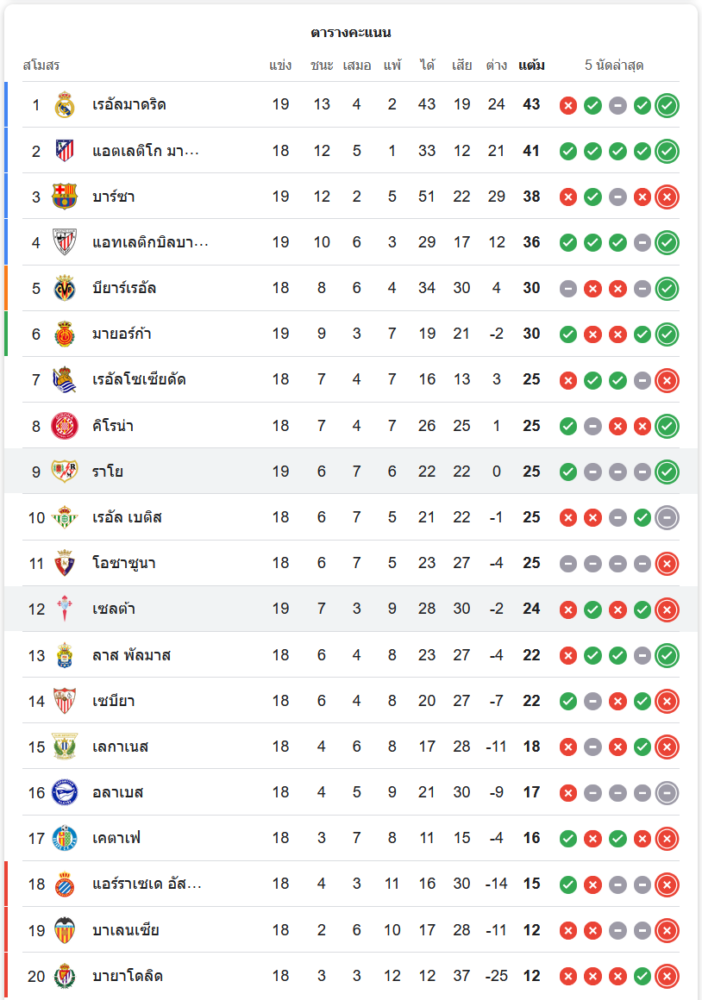This screenshot has width=702, height=1000.
Task: Click the Real Sociedad club crest
Action: (65, 380)
